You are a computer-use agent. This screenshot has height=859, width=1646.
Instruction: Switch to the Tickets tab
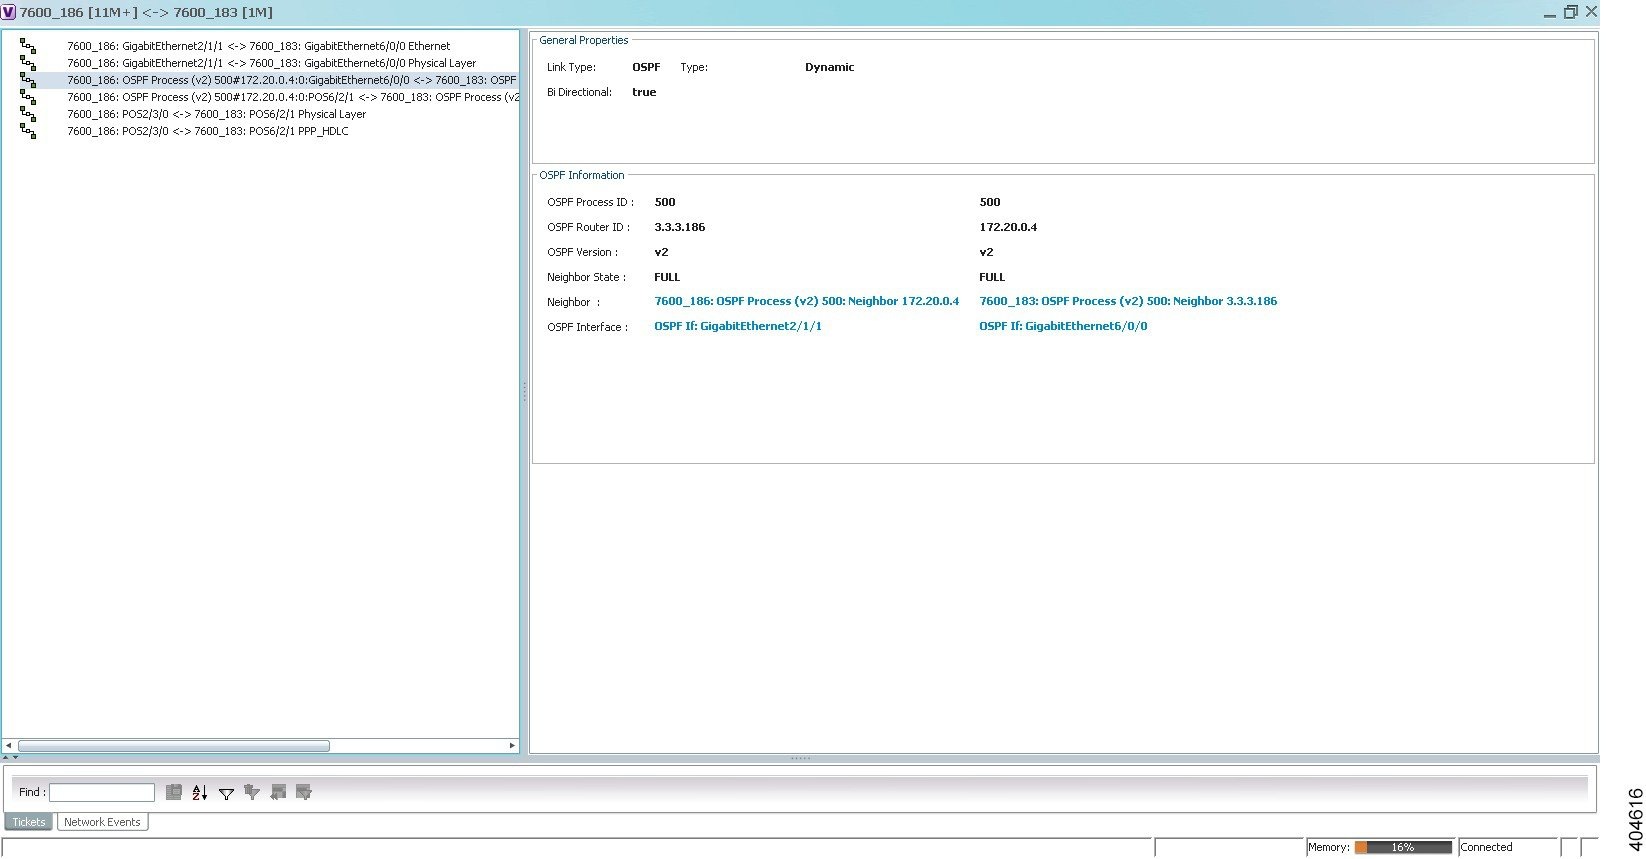coord(29,822)
